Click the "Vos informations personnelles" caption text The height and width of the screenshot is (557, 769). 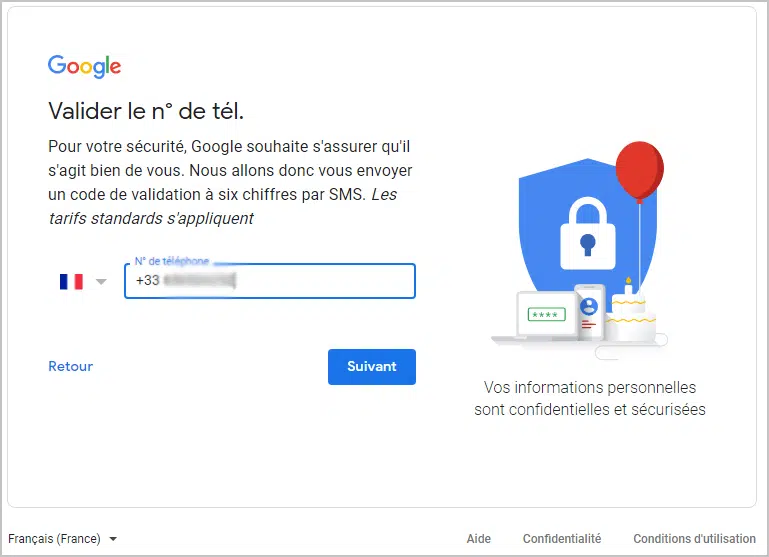tap(590, 387)
